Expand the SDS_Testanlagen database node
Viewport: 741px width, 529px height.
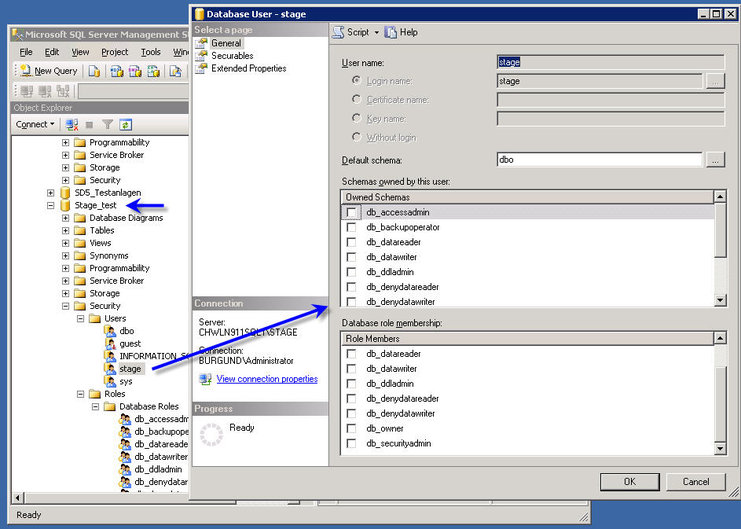pos(51,193)
